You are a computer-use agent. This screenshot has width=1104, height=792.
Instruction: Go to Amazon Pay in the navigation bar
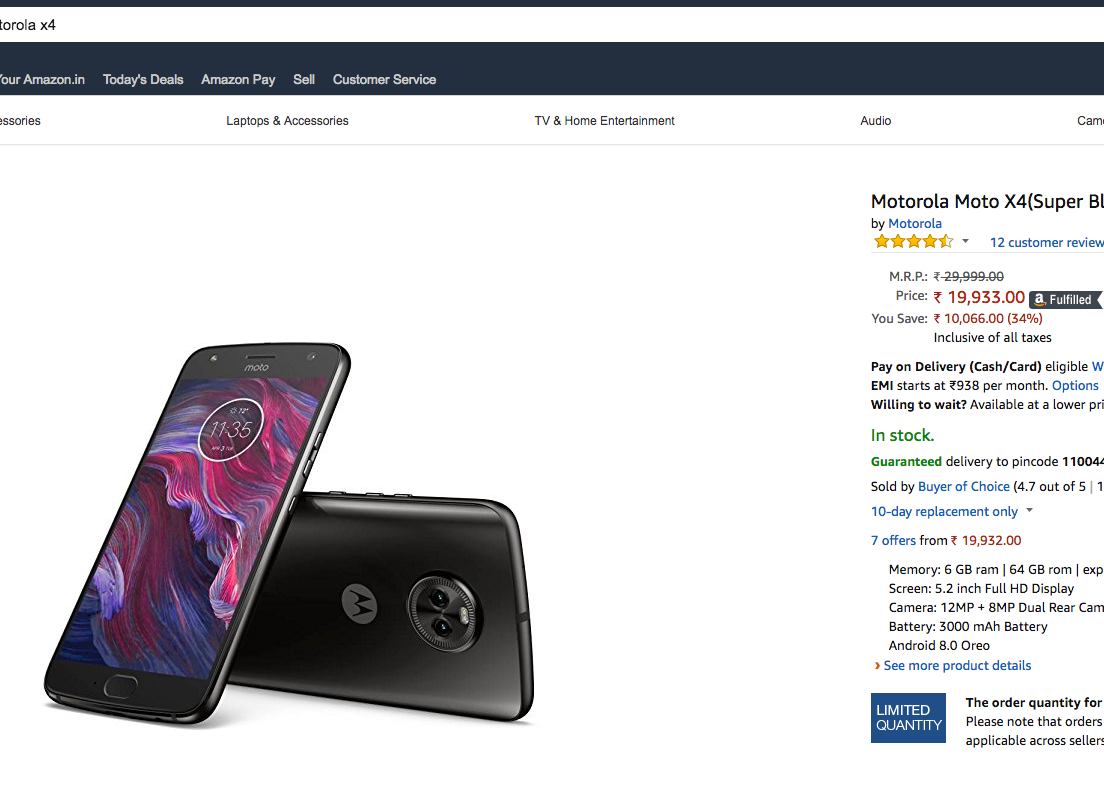(238, 79)
